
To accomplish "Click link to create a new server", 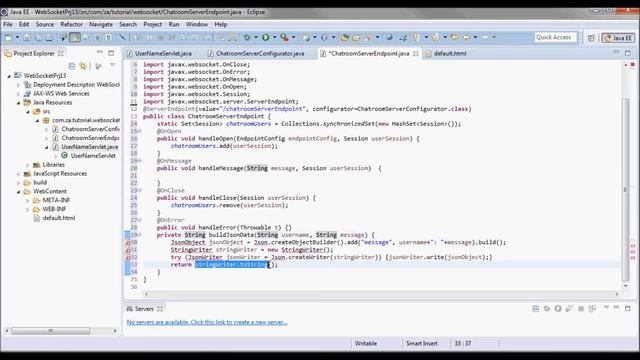I will pos(207,322).
